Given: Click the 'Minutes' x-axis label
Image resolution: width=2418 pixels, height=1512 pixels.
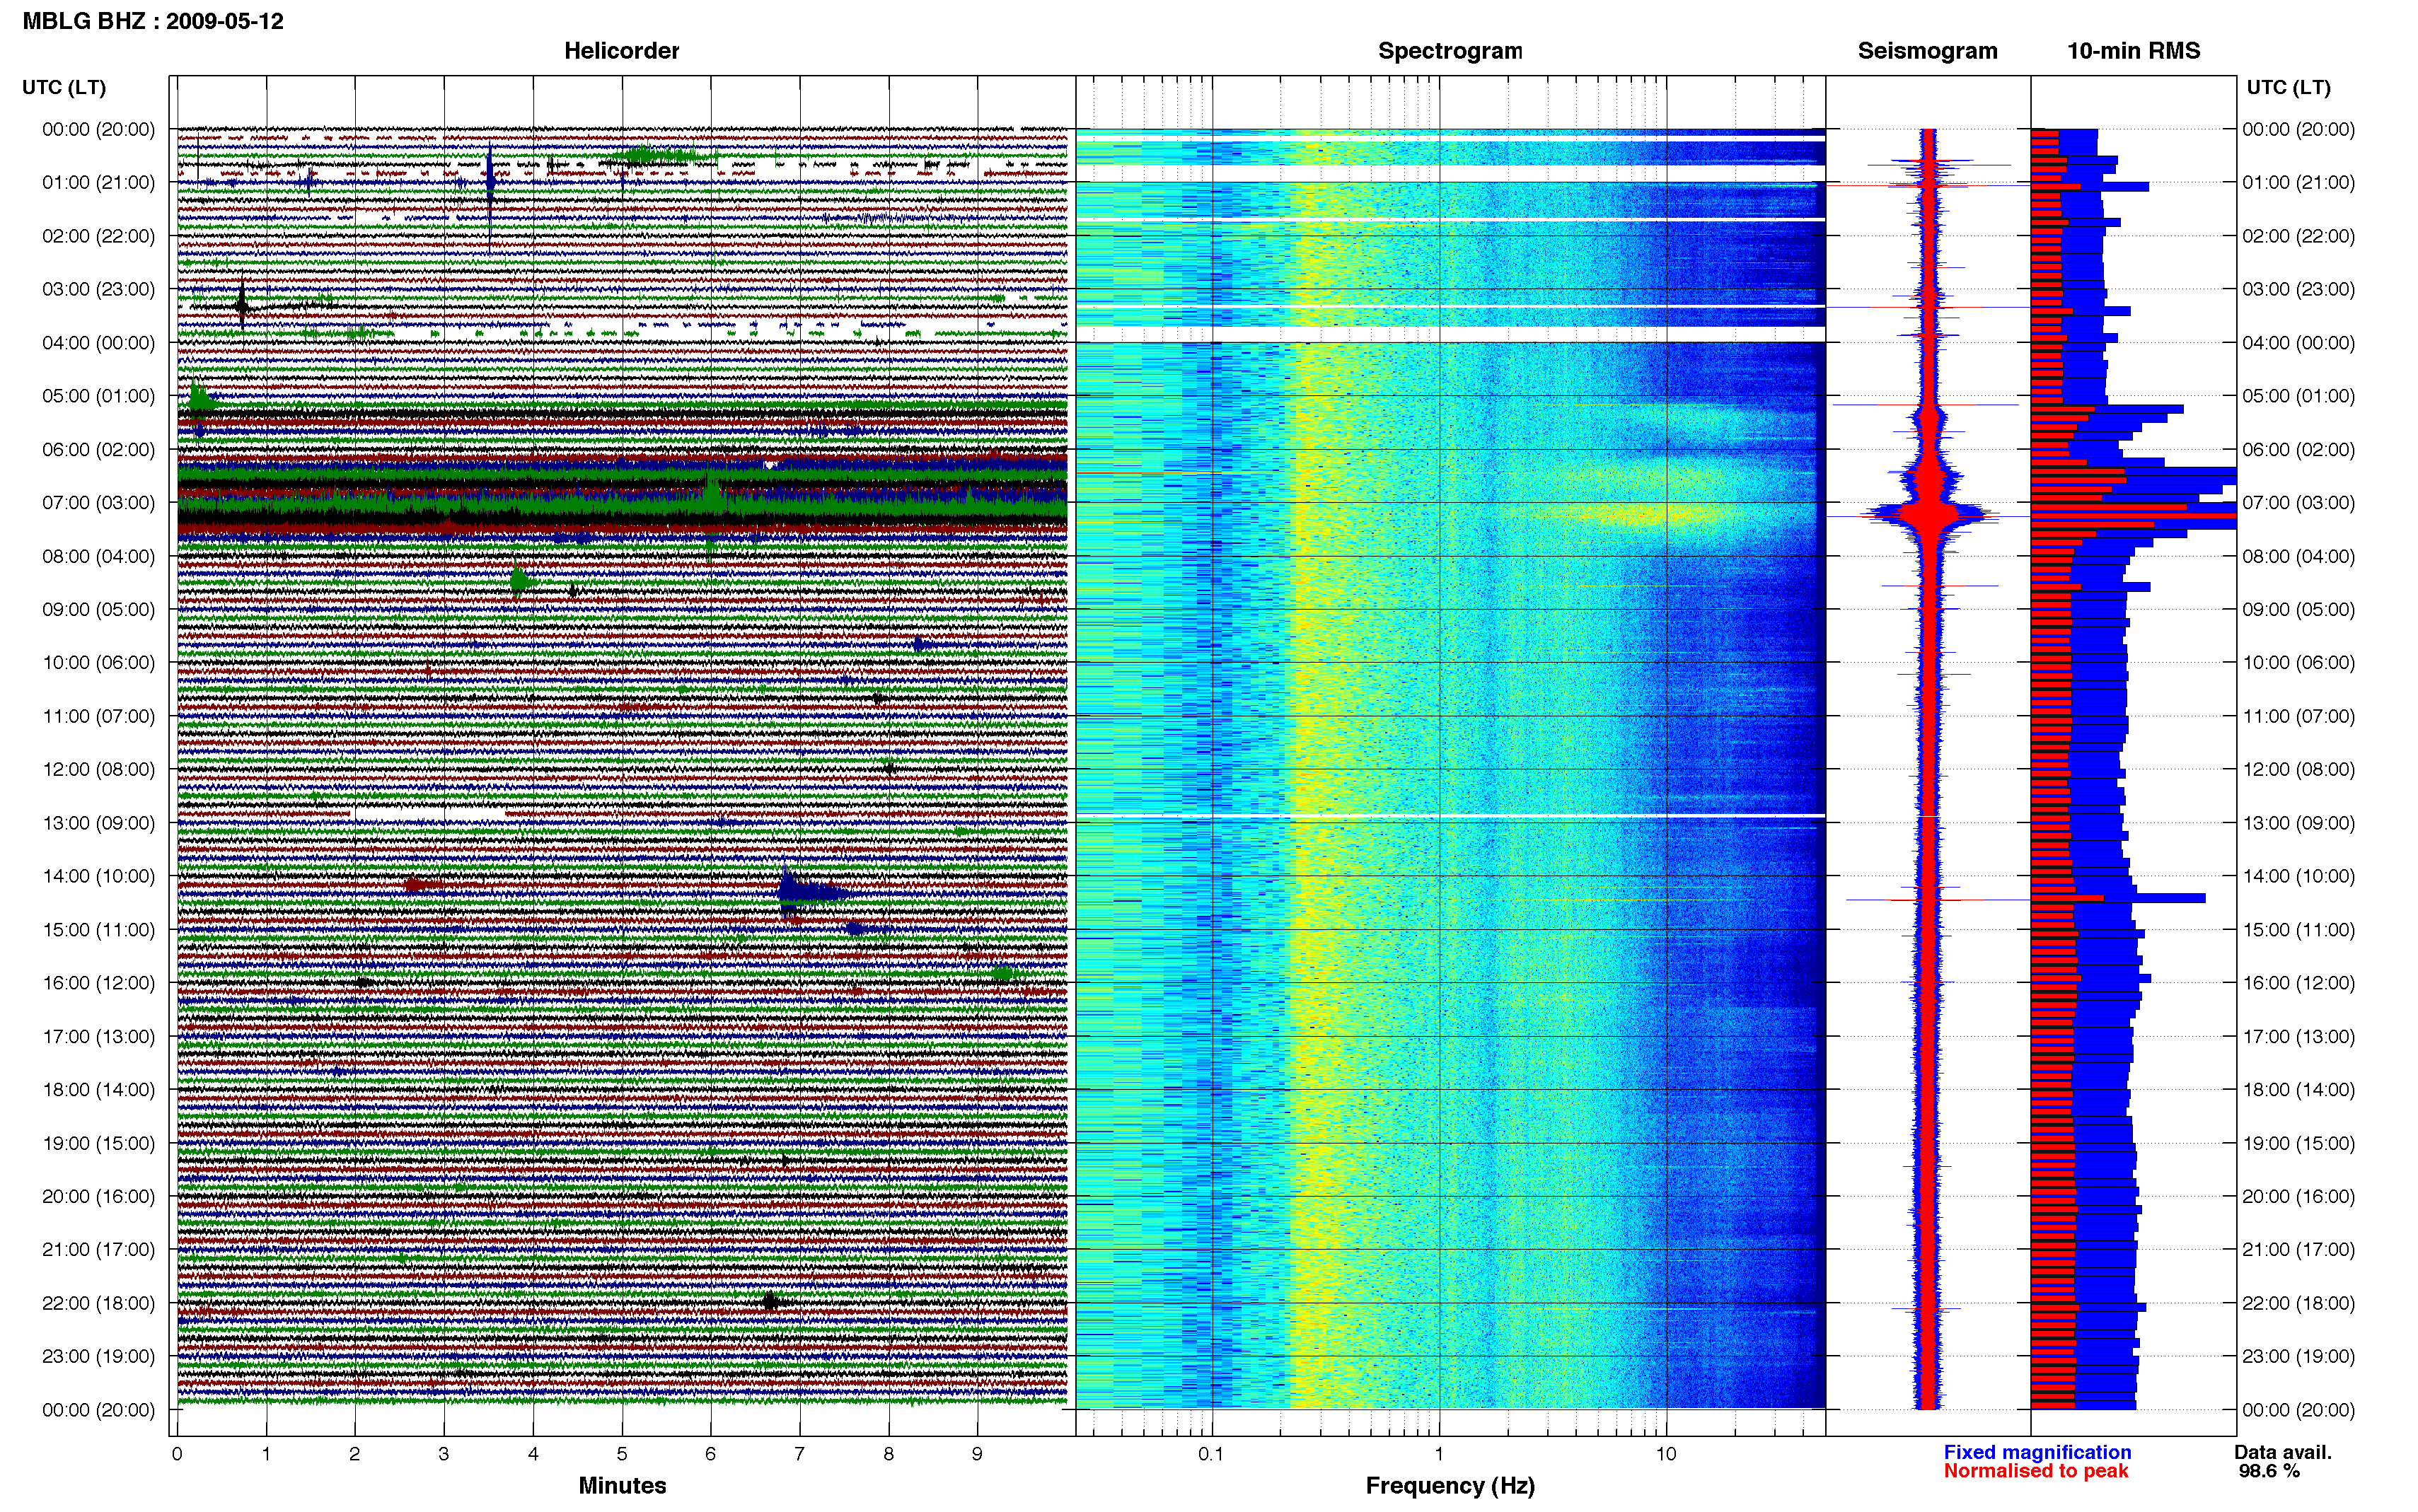Looking at the screenshot, I should tap(622, 1485).
